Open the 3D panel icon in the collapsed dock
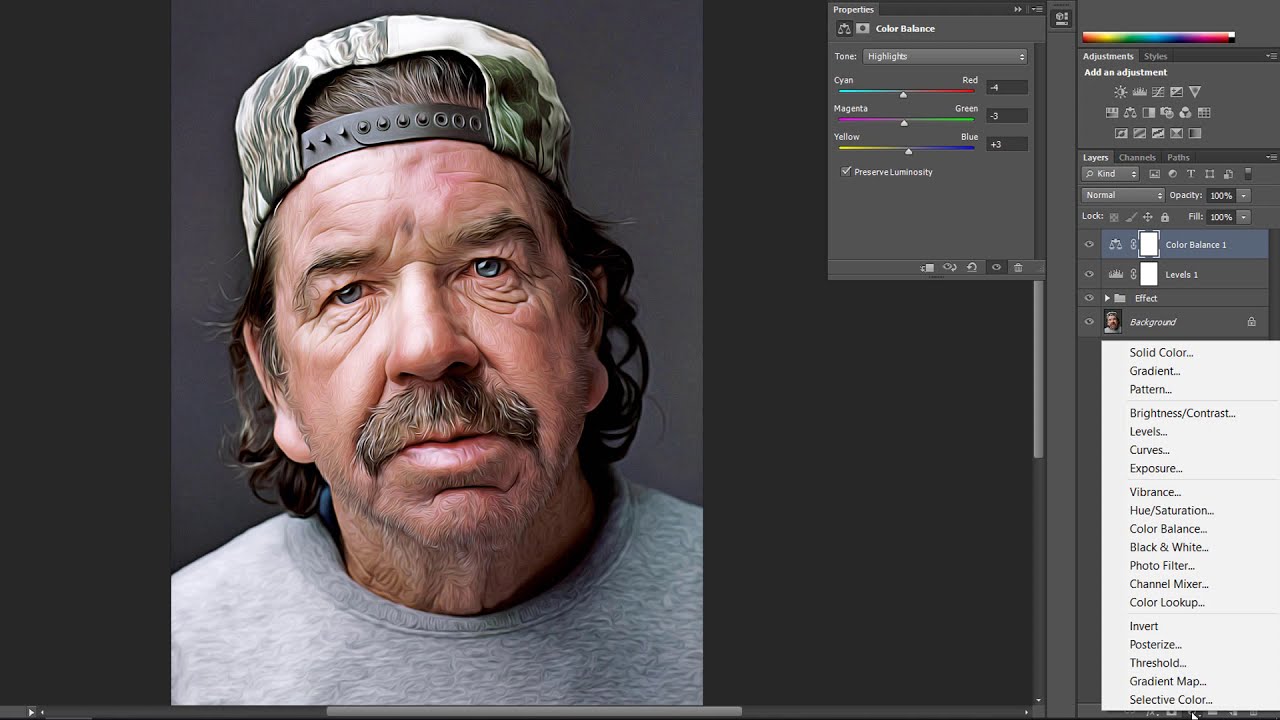This screenshot has width=1280, height=720. pyautogui.click(x=1062, y=18)
